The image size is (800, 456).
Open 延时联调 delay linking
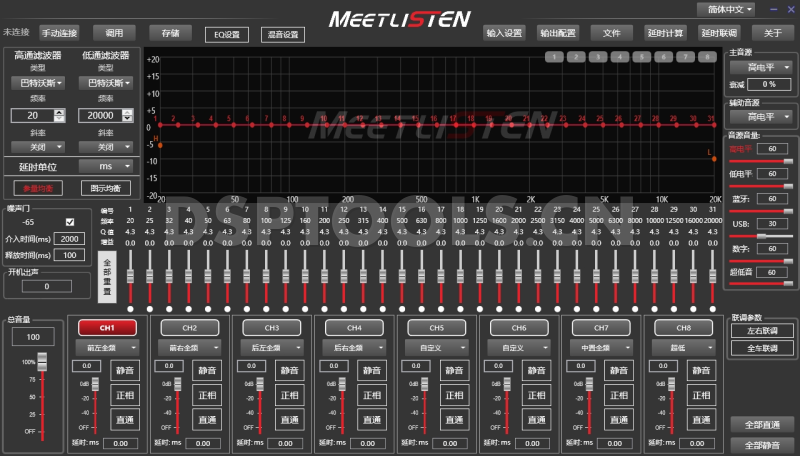pyautogui.click(x=719, y=33)
